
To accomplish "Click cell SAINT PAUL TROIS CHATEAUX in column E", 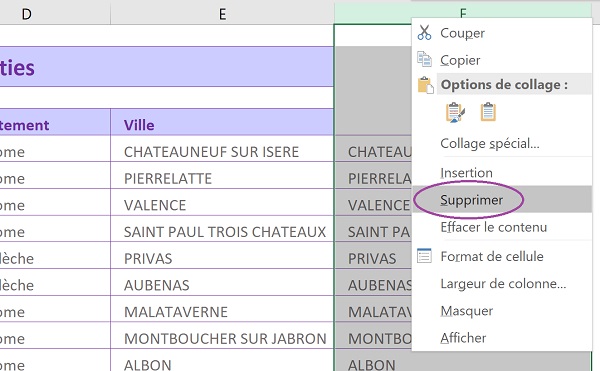I will coord(222,229).
